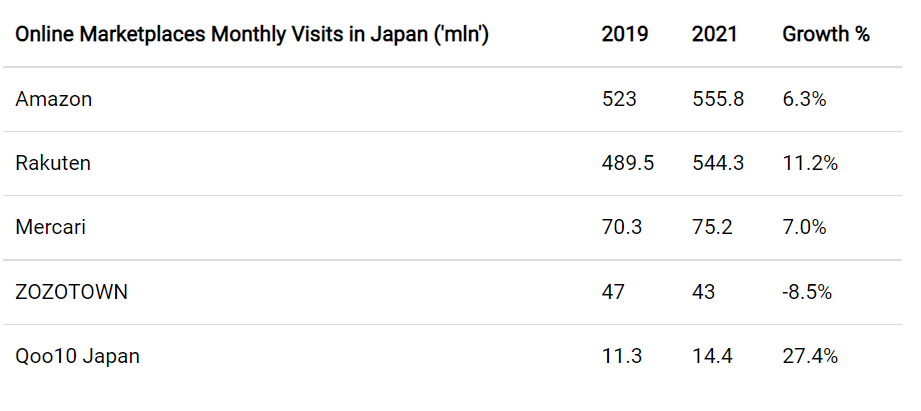Click Mercari's 2021 value 75.2

click(712, 227)
